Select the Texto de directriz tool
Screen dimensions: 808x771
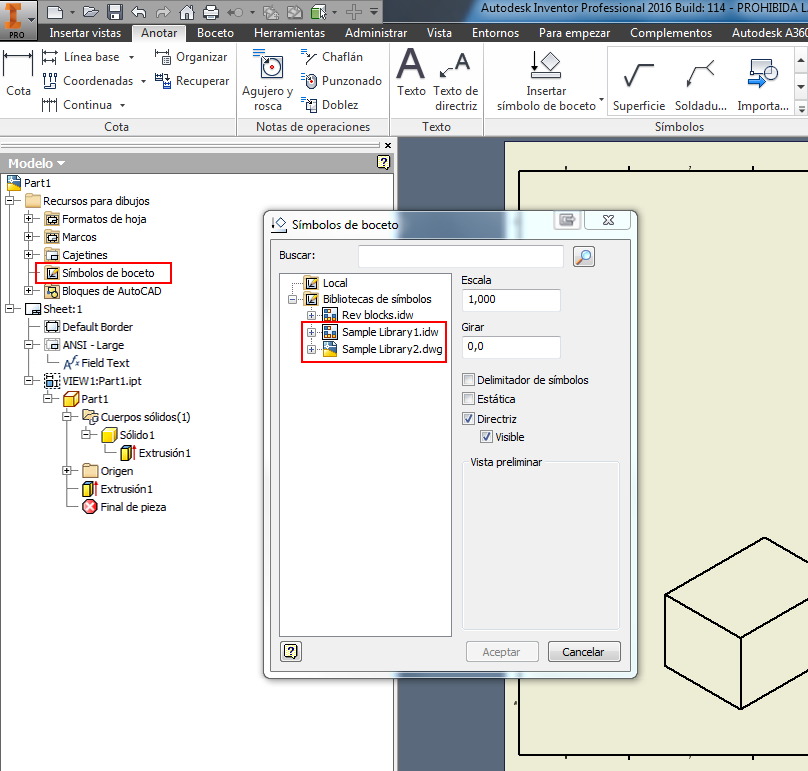coord(456,81)
